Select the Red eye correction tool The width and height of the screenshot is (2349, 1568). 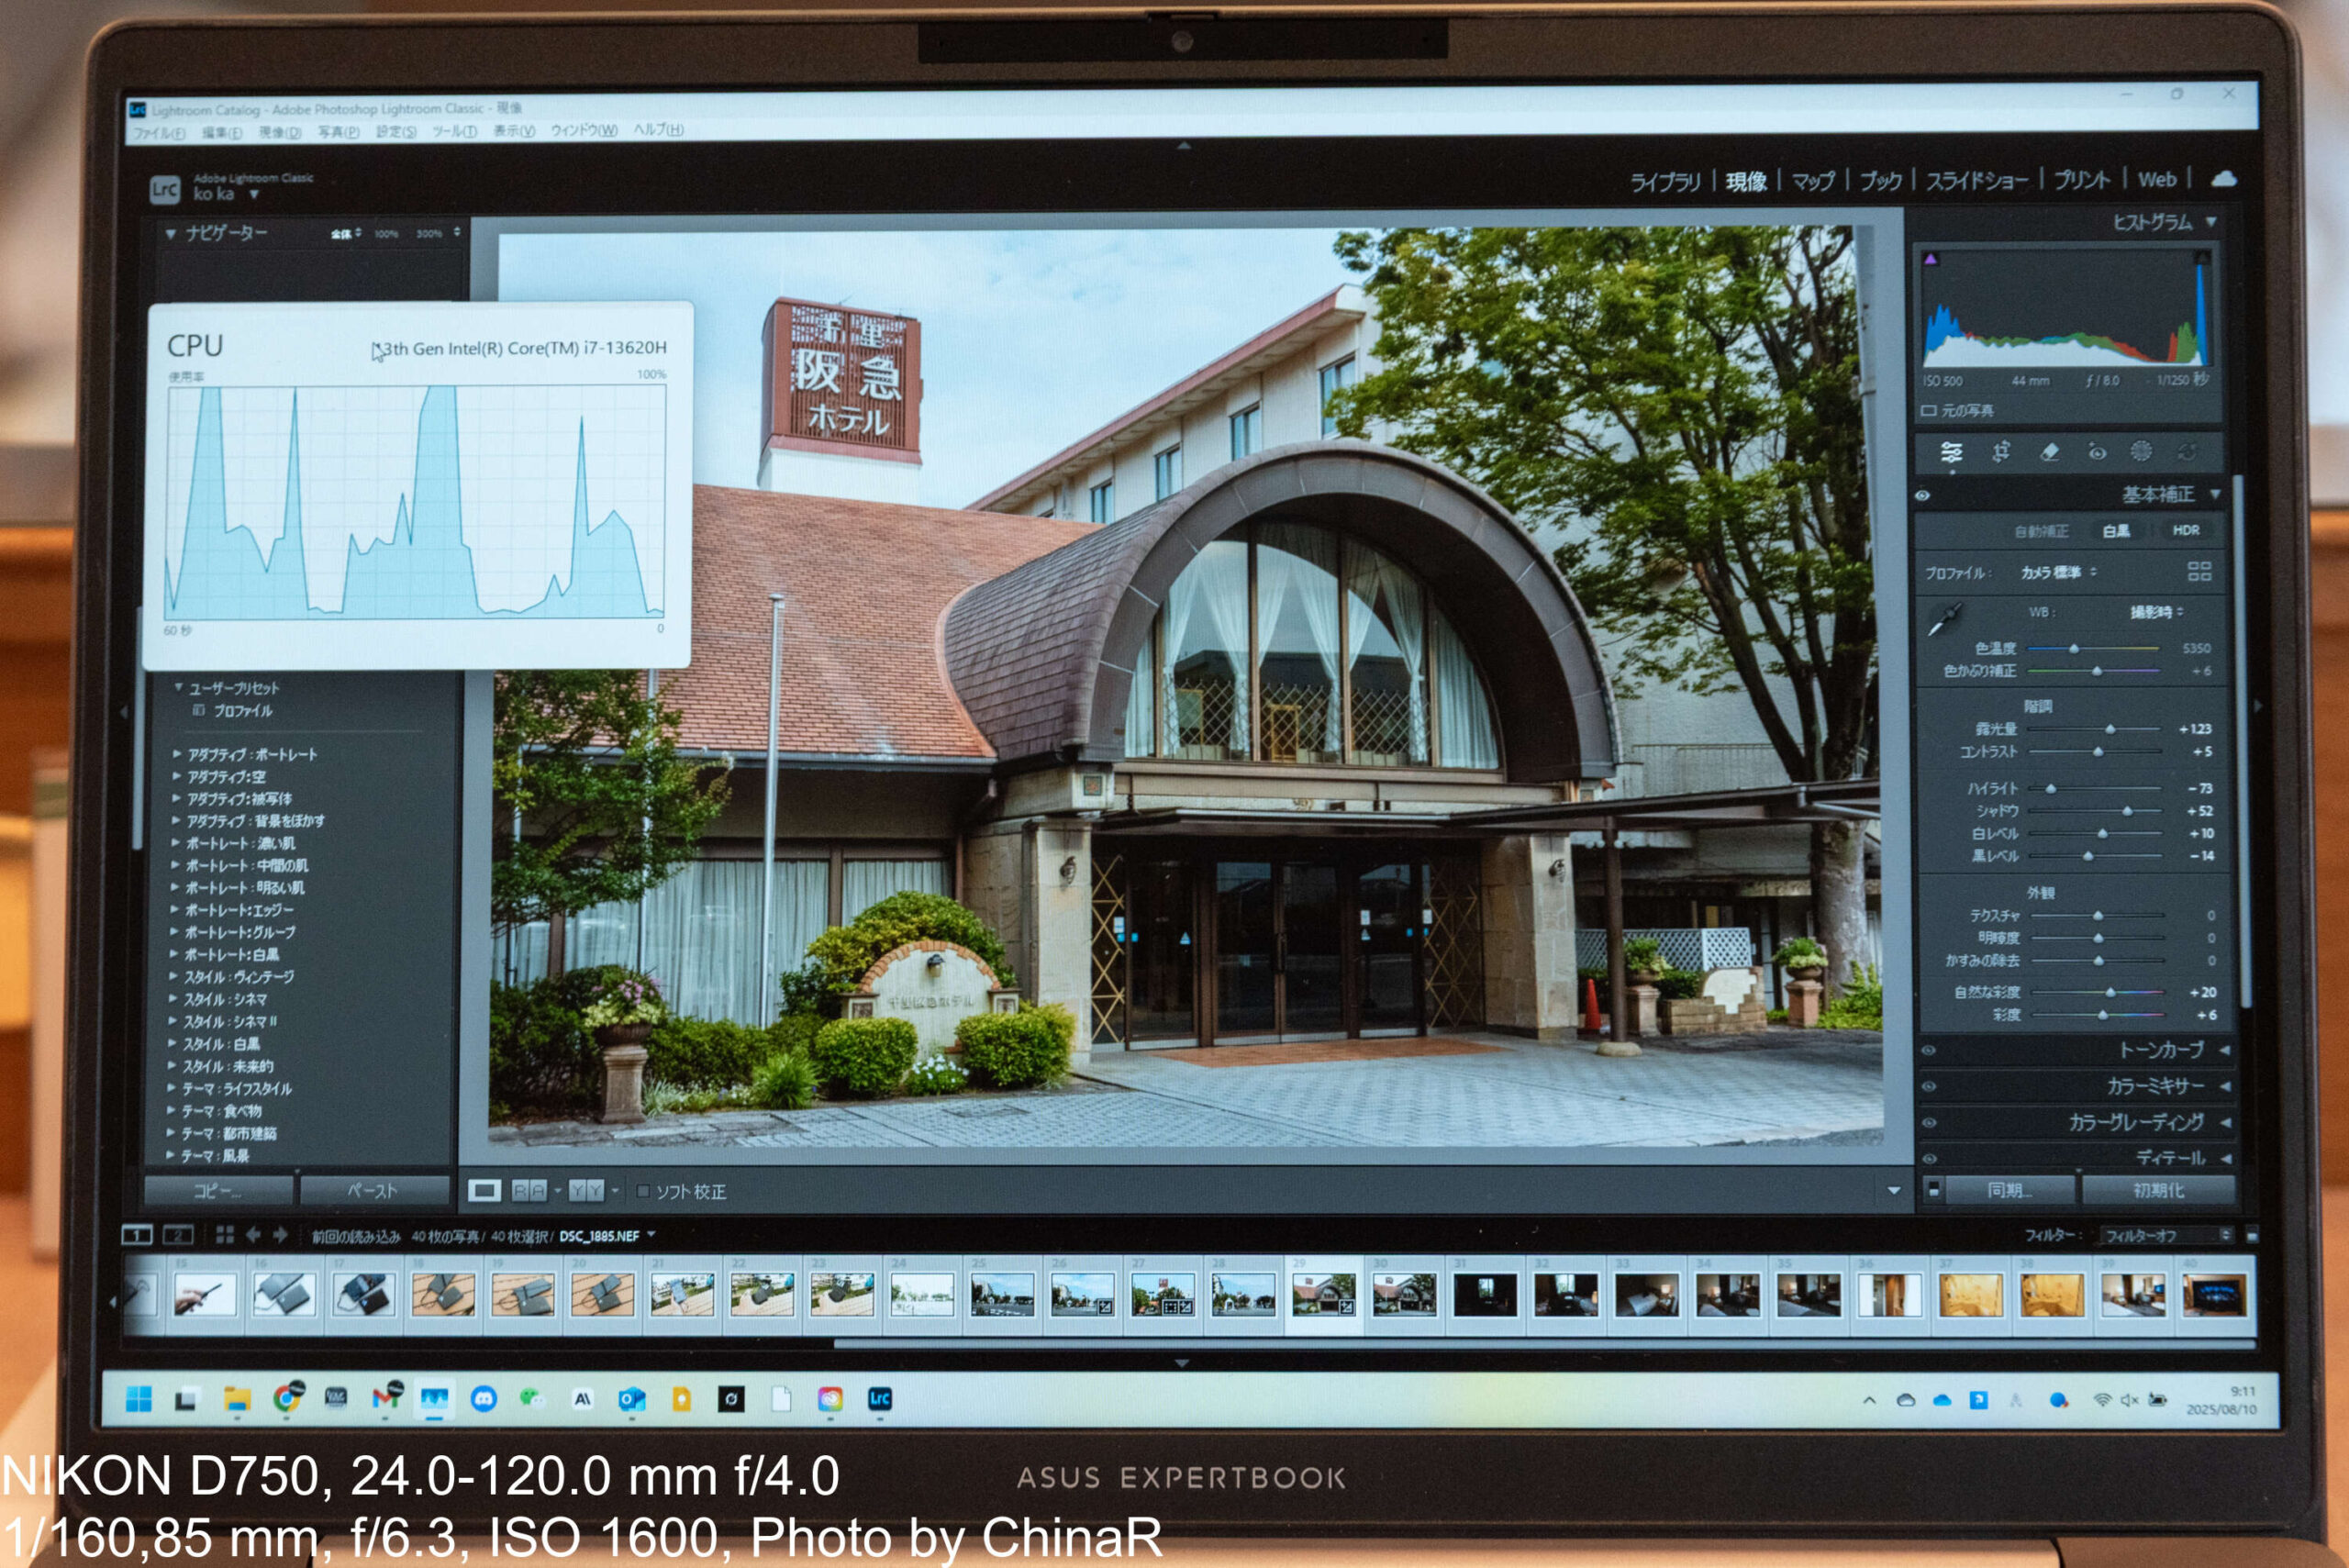[x=2096, y=452]
